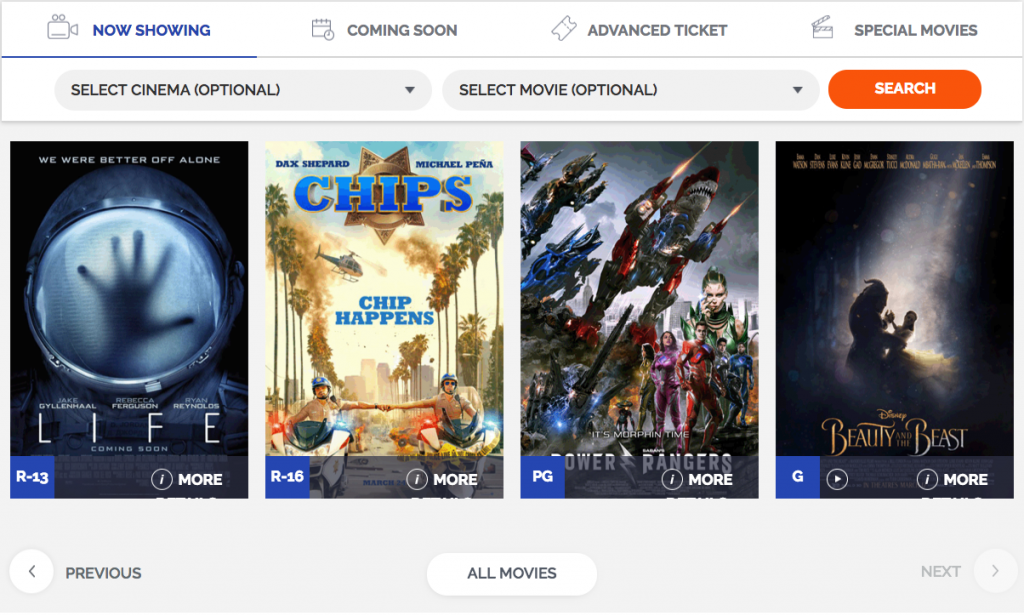
Task: Open the Advanced Ticket tab
Action: pyautogui.click(x=639, y=30)
